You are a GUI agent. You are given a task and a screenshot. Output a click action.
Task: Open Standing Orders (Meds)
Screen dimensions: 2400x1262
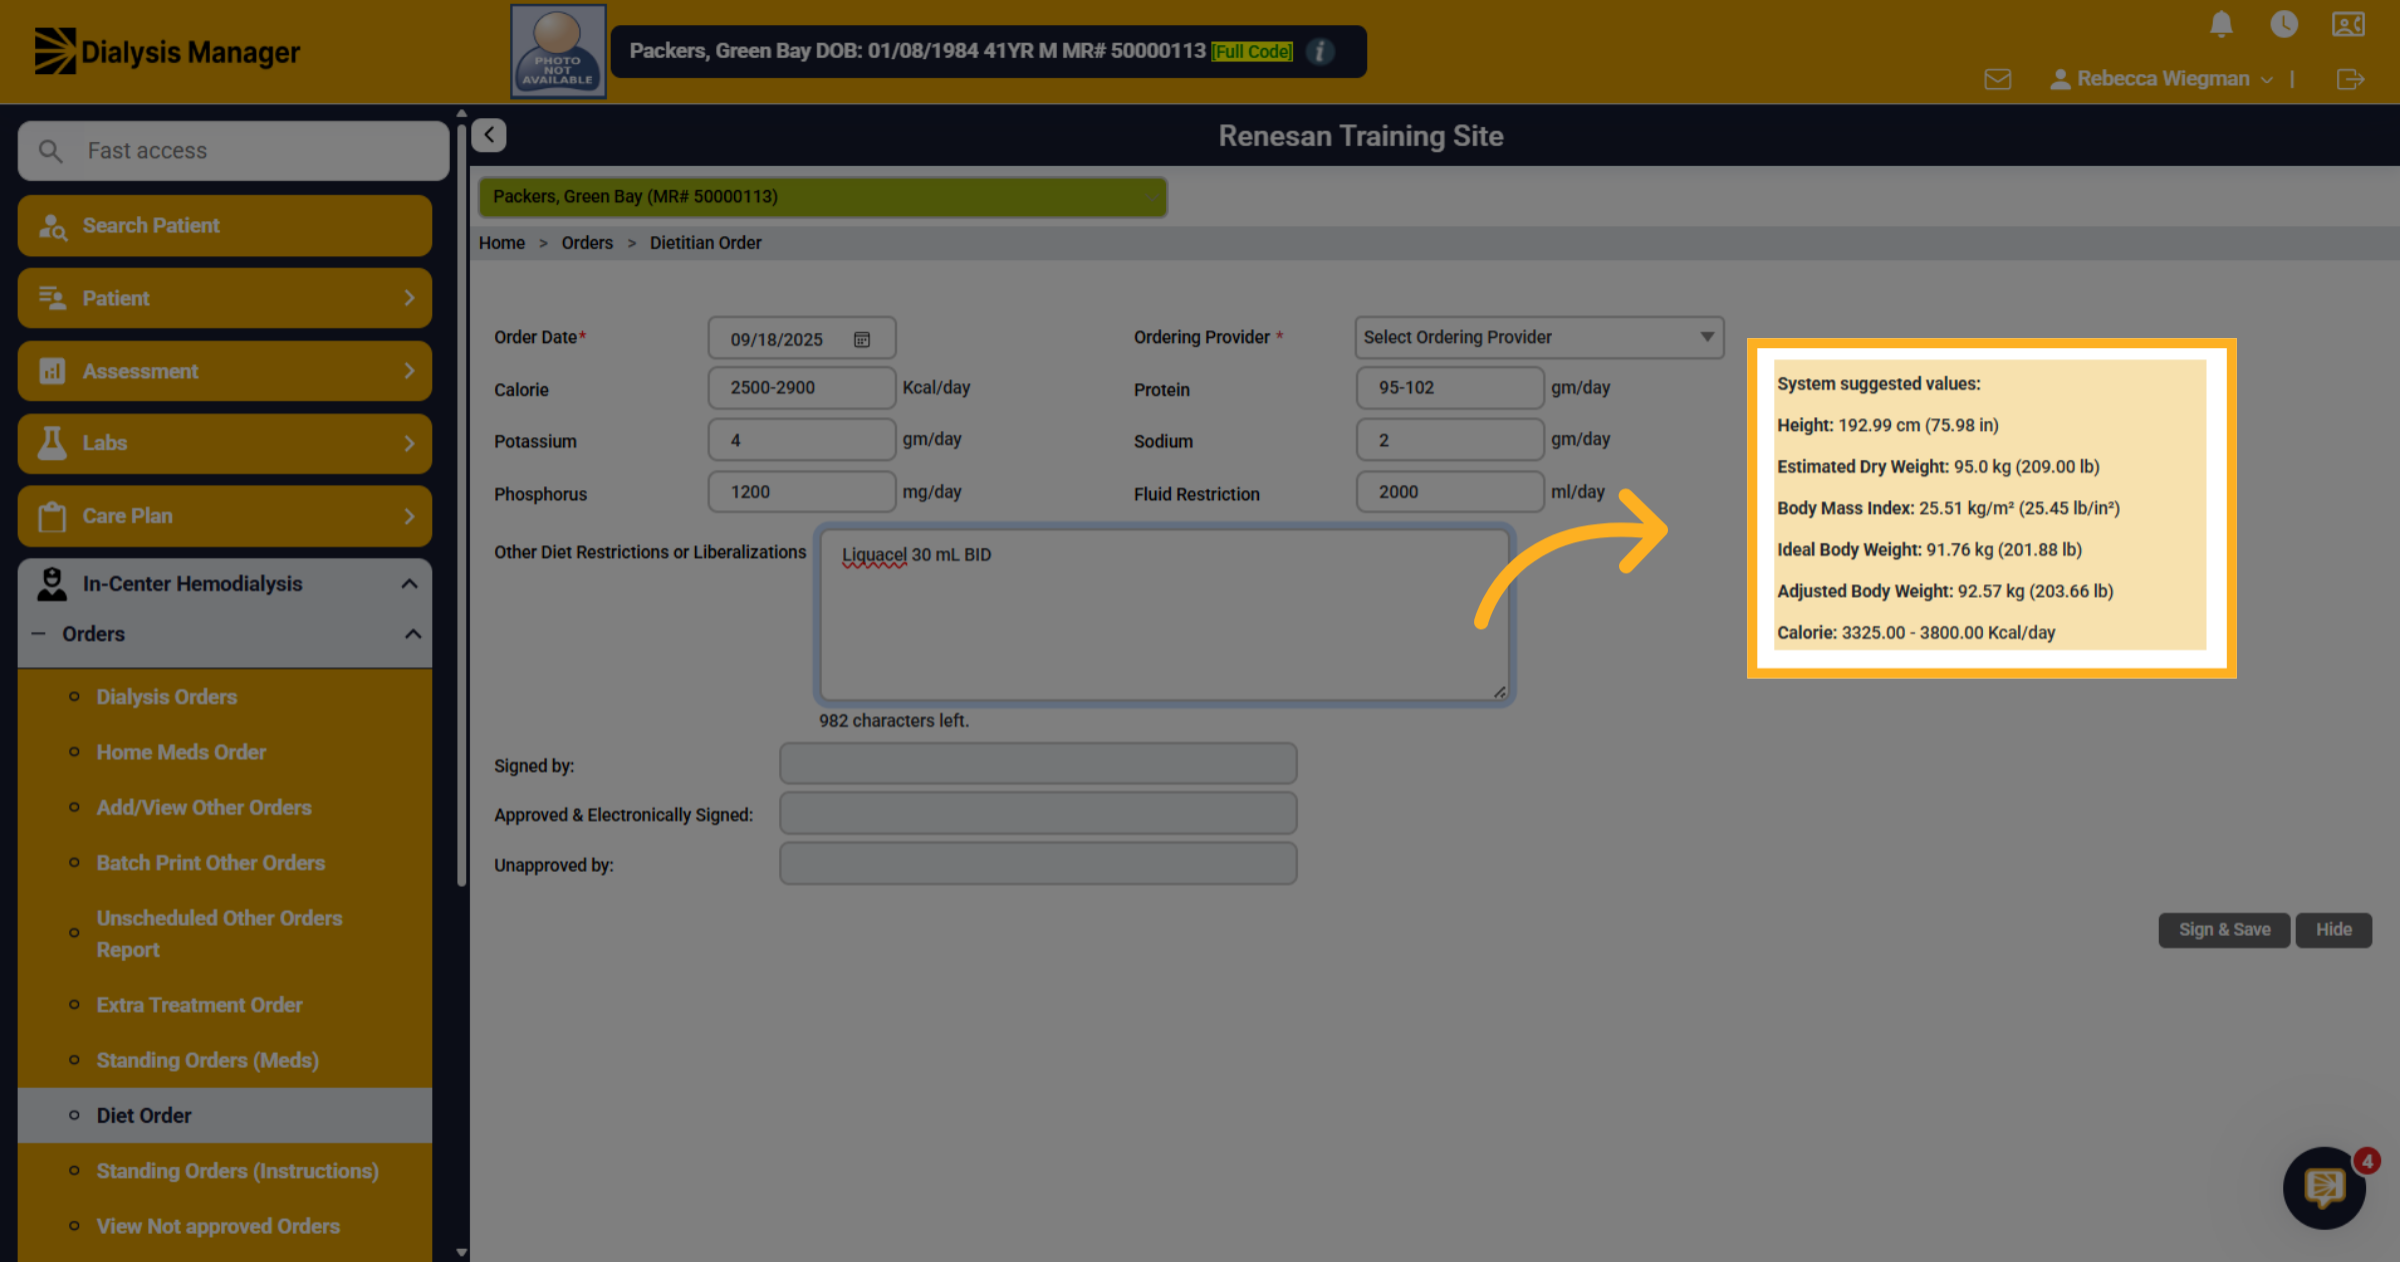click(x=207, y=1060)
